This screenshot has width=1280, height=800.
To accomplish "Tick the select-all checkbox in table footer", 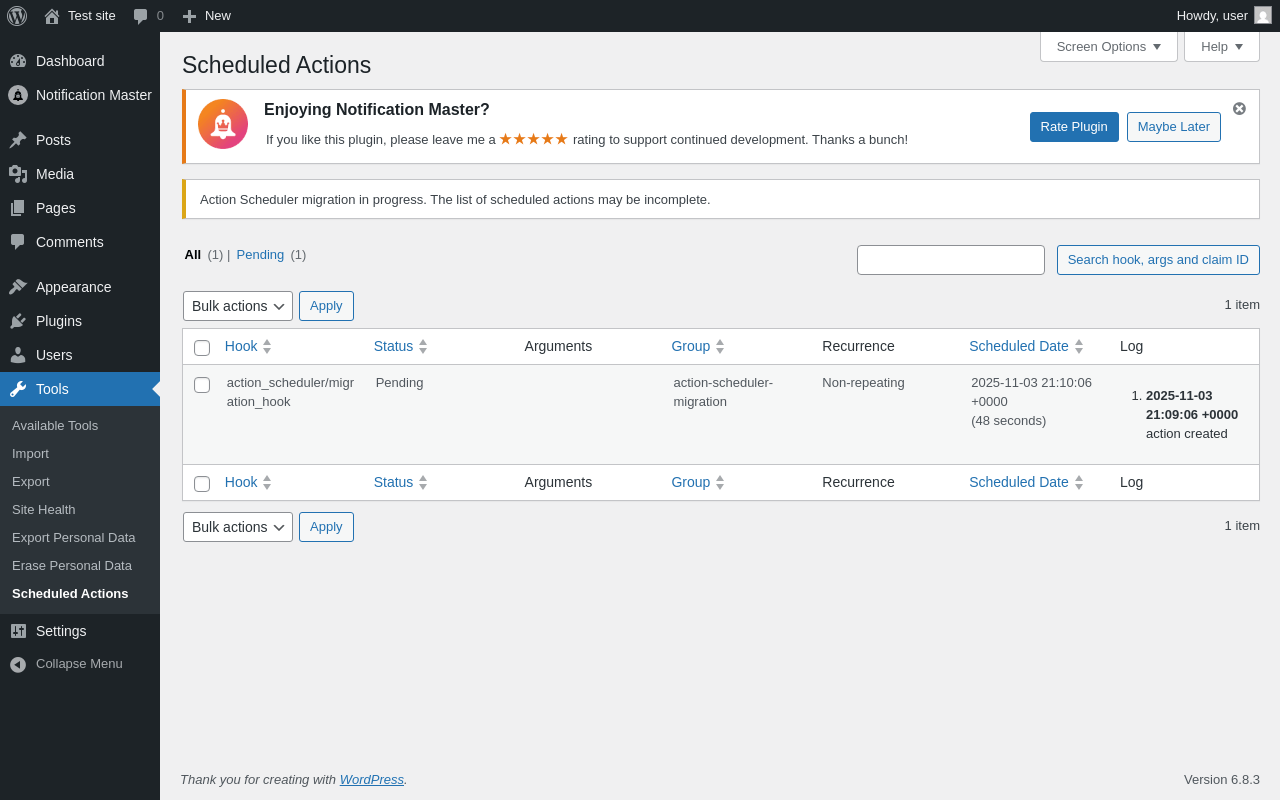I will [202, 484].
